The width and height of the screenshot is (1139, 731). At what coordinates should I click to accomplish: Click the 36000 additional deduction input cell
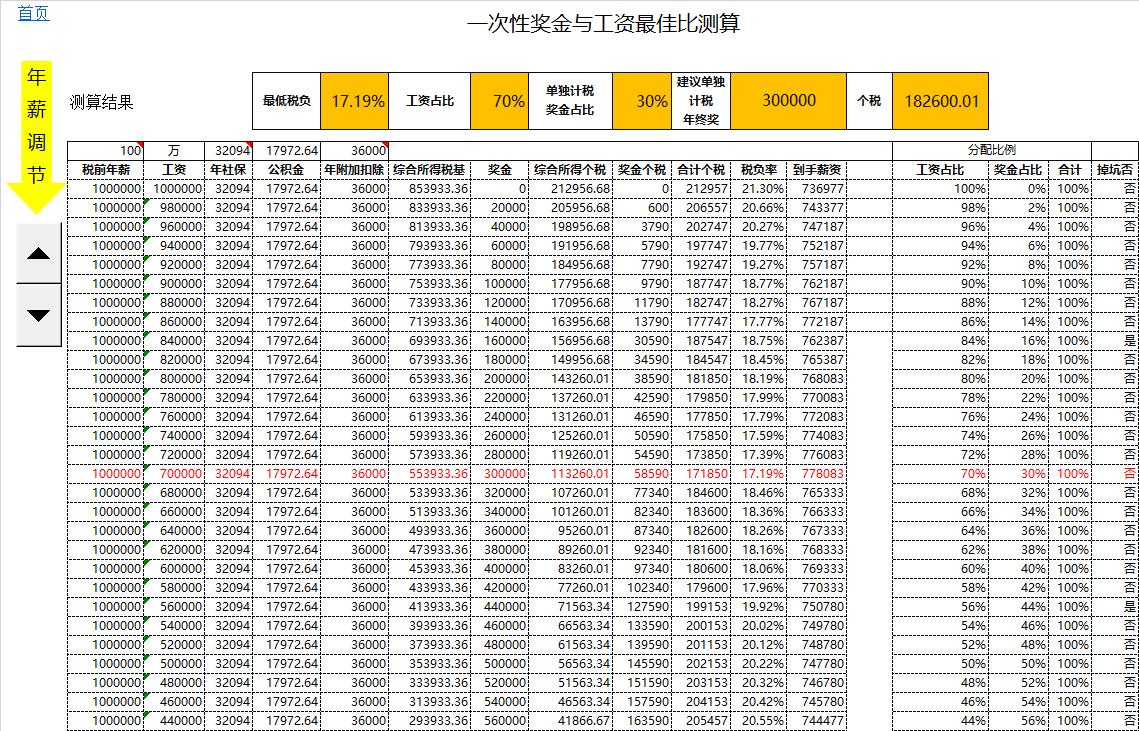click(354, 151)
